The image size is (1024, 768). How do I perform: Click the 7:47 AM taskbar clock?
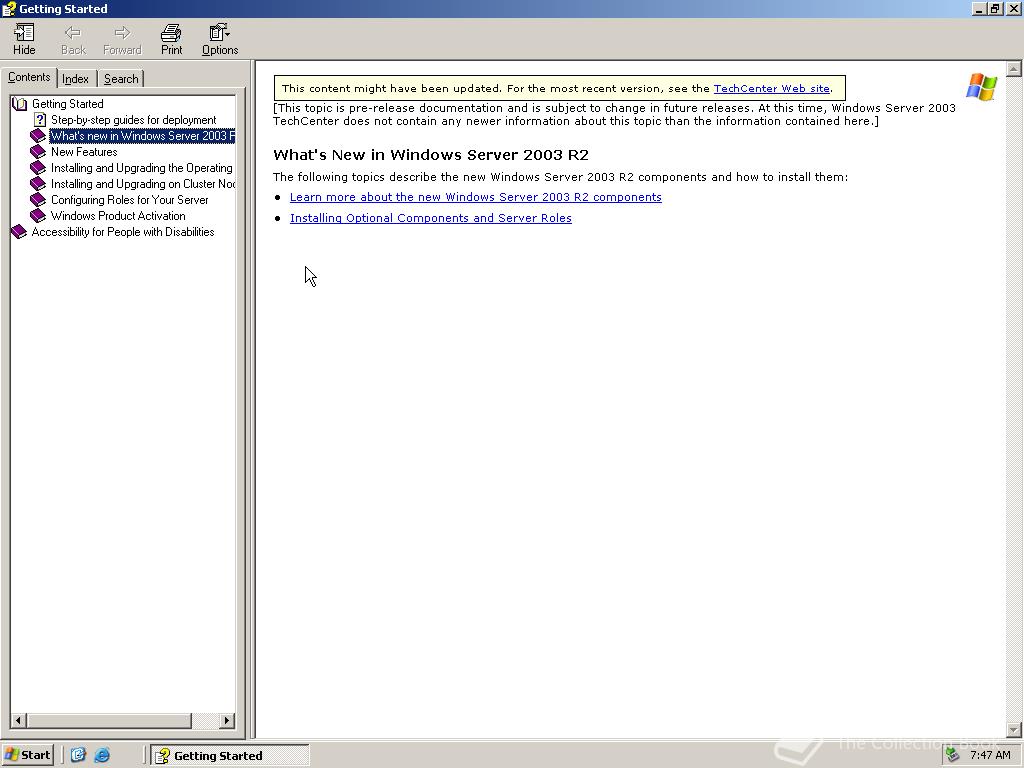pos(990,755)
